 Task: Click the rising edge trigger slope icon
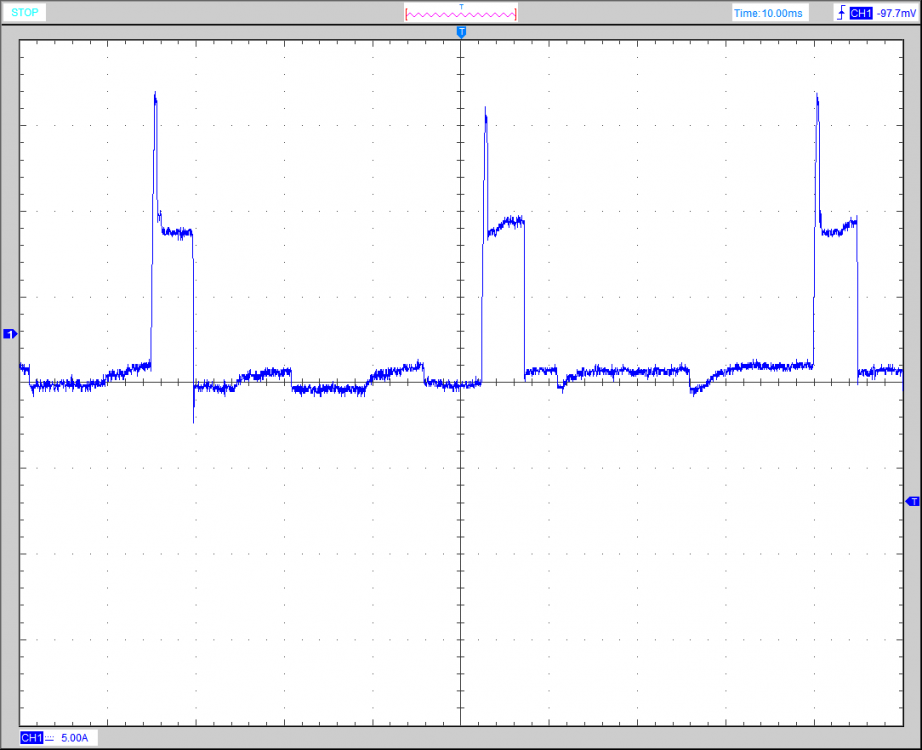840,13
